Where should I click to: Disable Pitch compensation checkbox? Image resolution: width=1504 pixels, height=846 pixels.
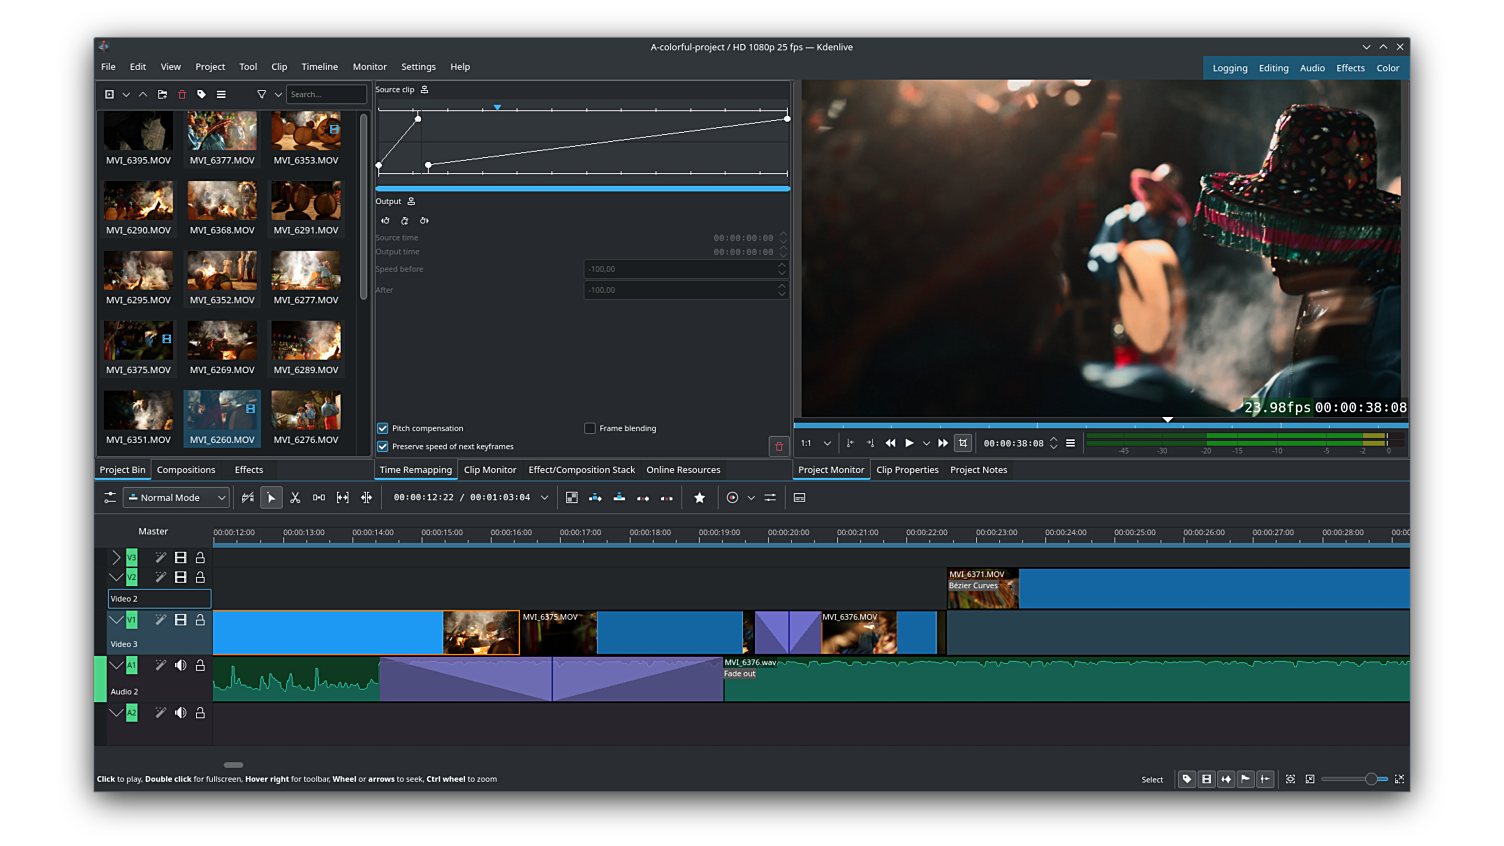pyautogui.click(x=383, y=428)
